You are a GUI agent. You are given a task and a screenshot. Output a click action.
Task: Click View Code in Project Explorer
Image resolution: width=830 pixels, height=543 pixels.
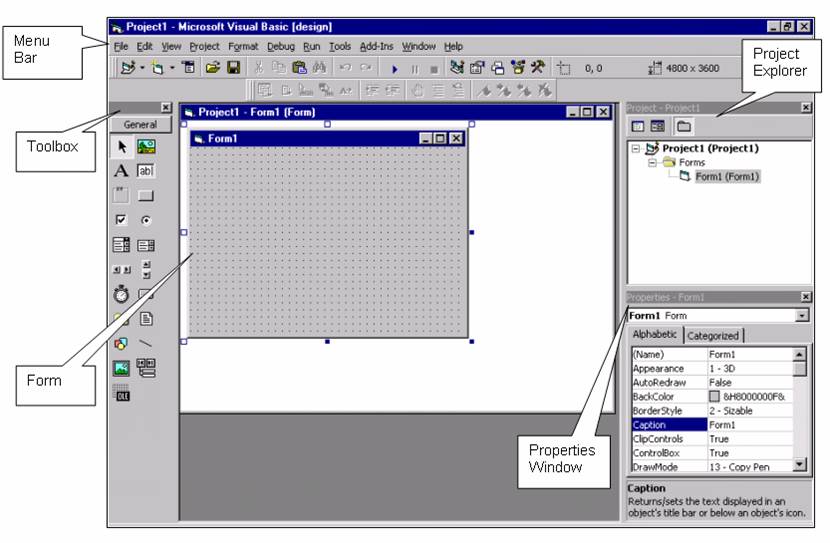point(638,126)
